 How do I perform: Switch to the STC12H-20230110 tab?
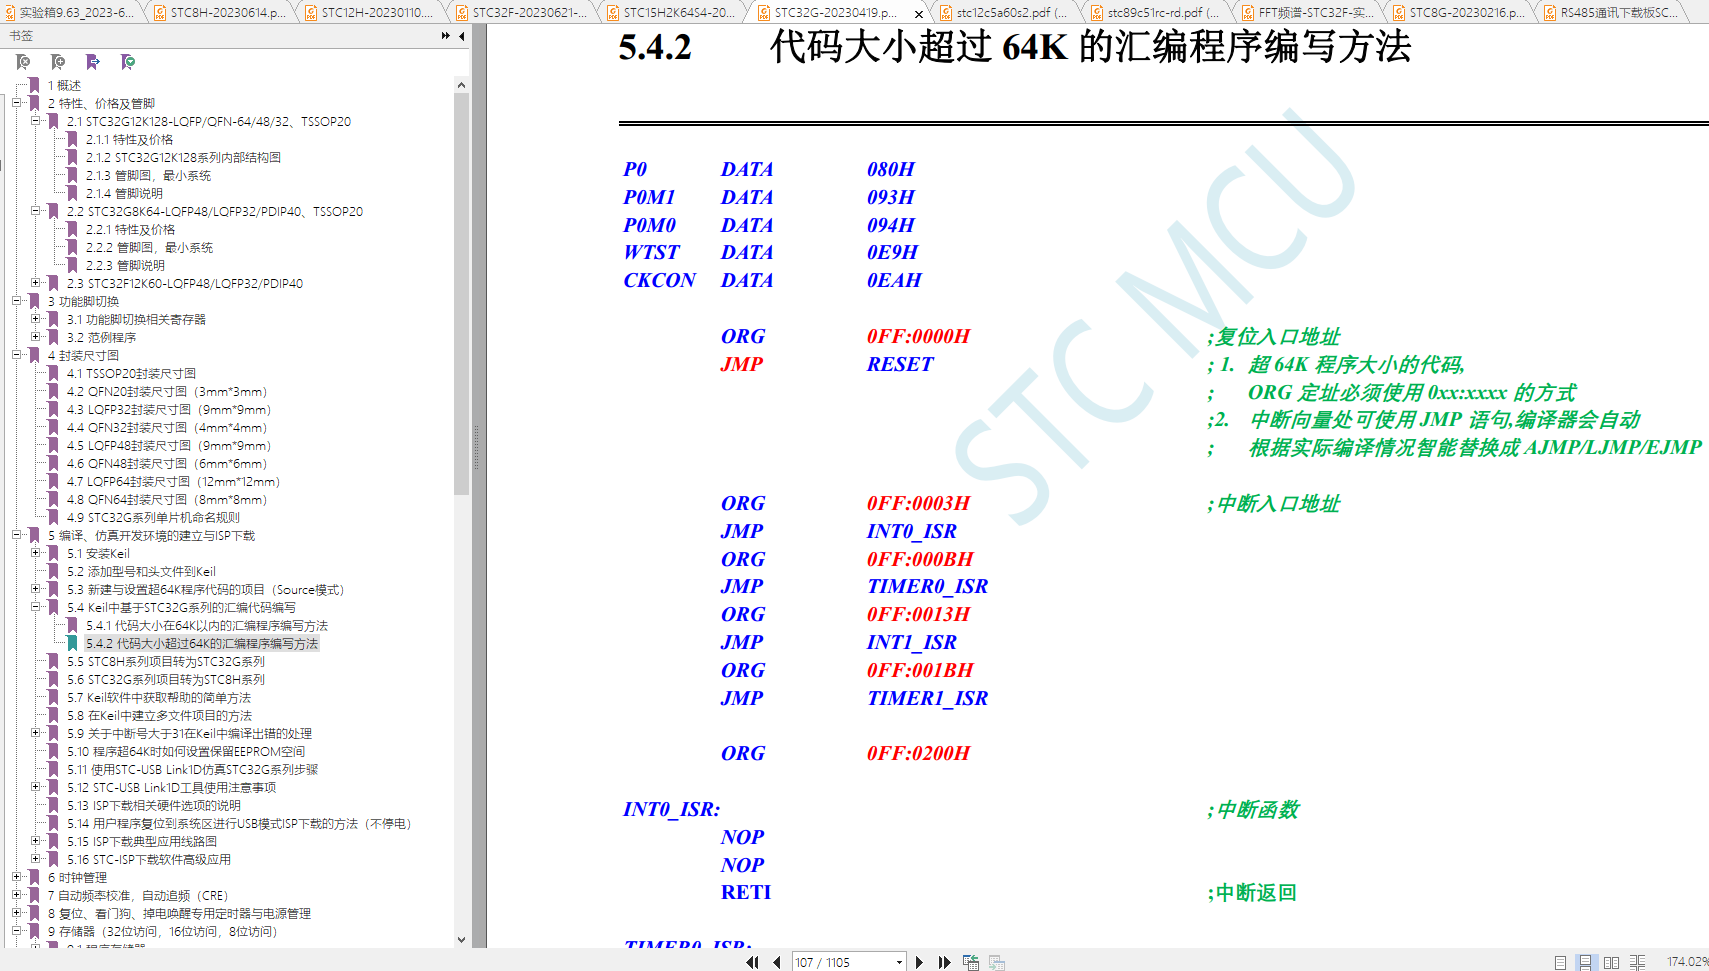[x=373, y=13]
